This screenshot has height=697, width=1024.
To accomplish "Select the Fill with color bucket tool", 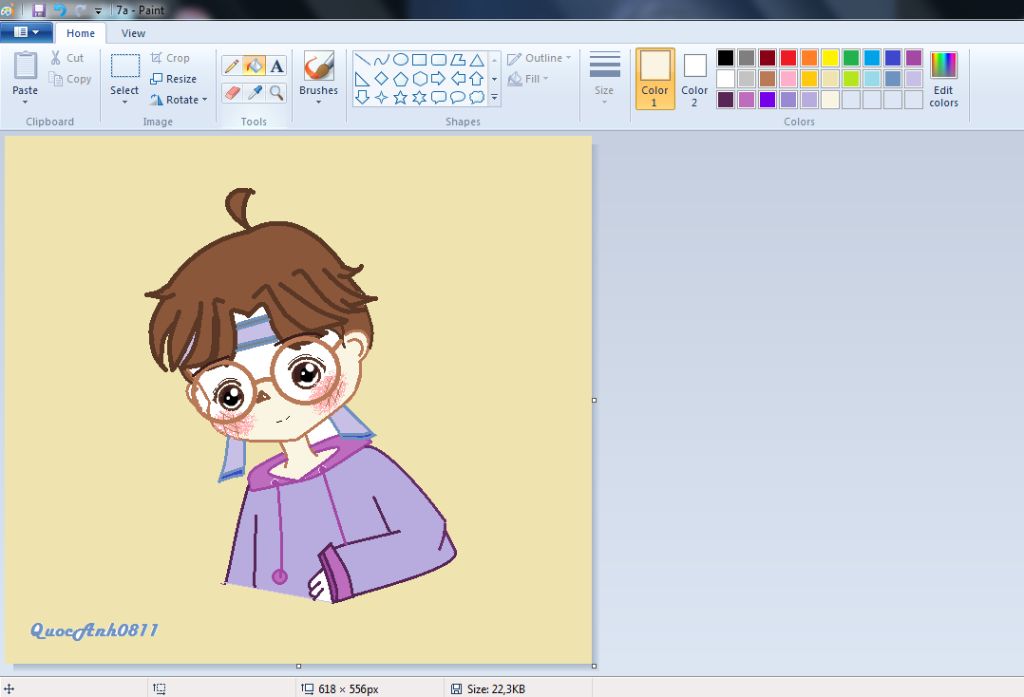I will pyautogui.click(x=254, y=66).
